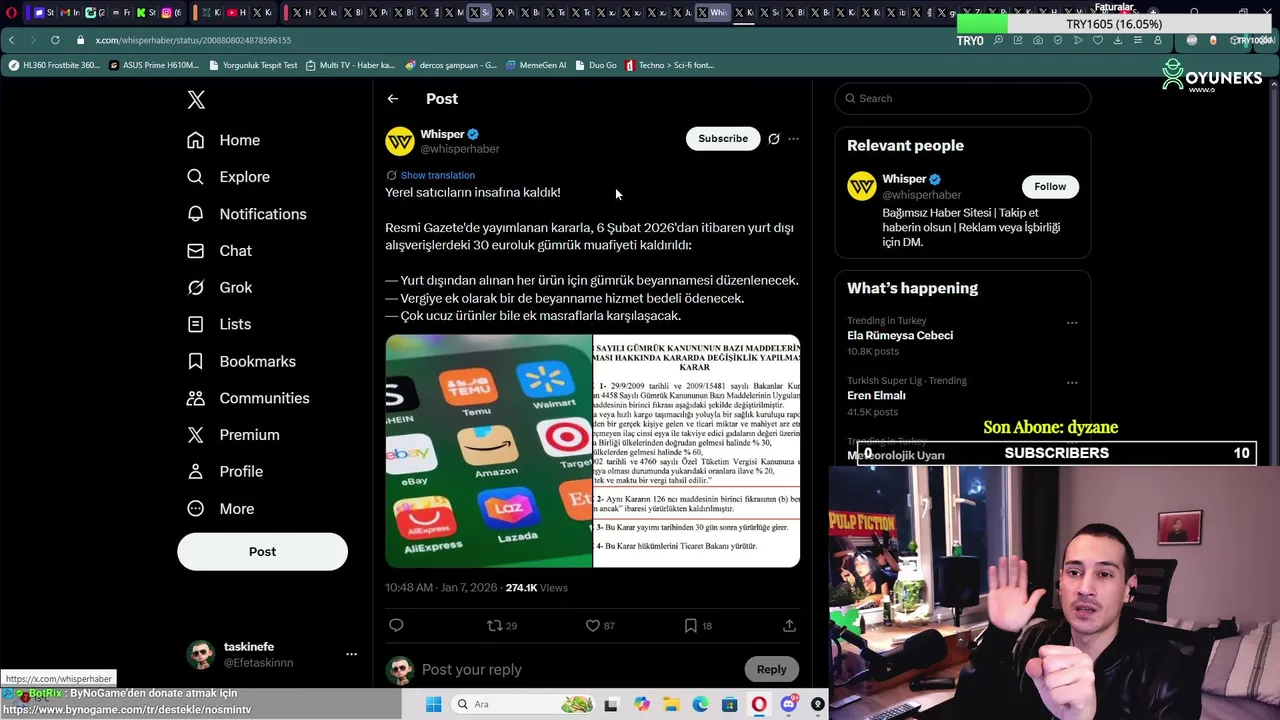Open Notifications
1280x720 pixels.
coord(246,214)
